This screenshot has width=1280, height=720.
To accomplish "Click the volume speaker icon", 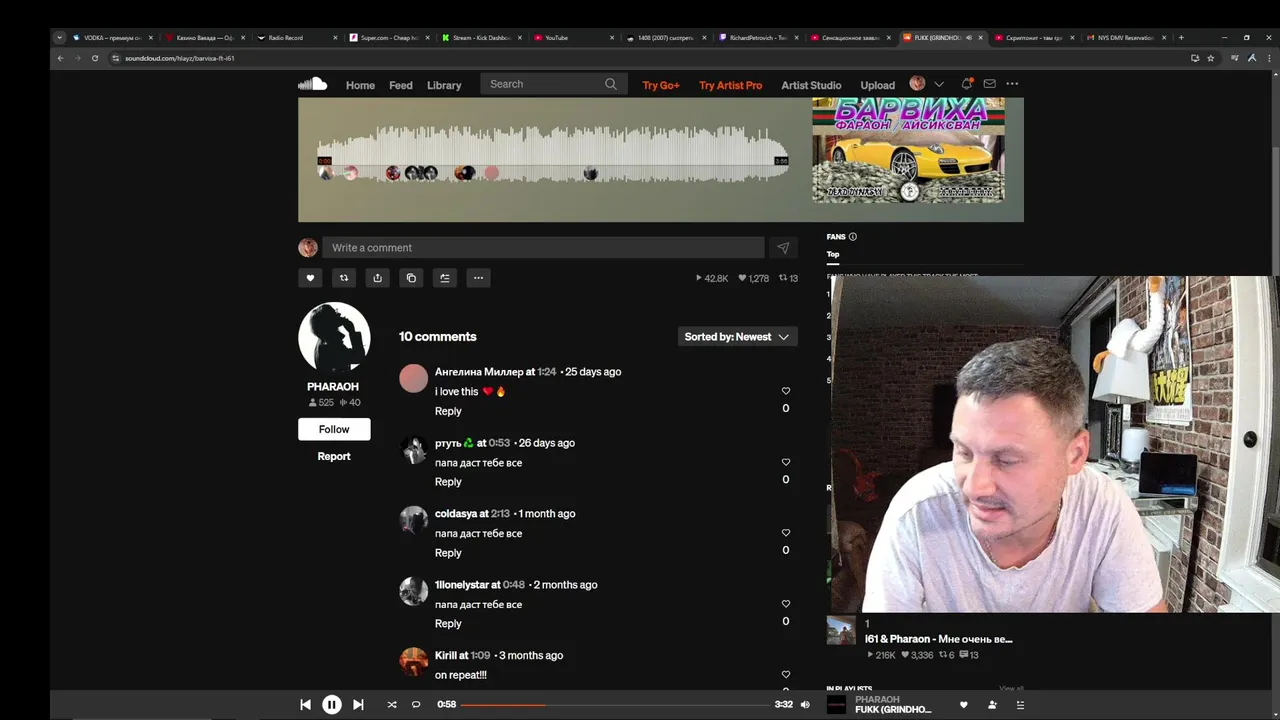I will point(807,705).
